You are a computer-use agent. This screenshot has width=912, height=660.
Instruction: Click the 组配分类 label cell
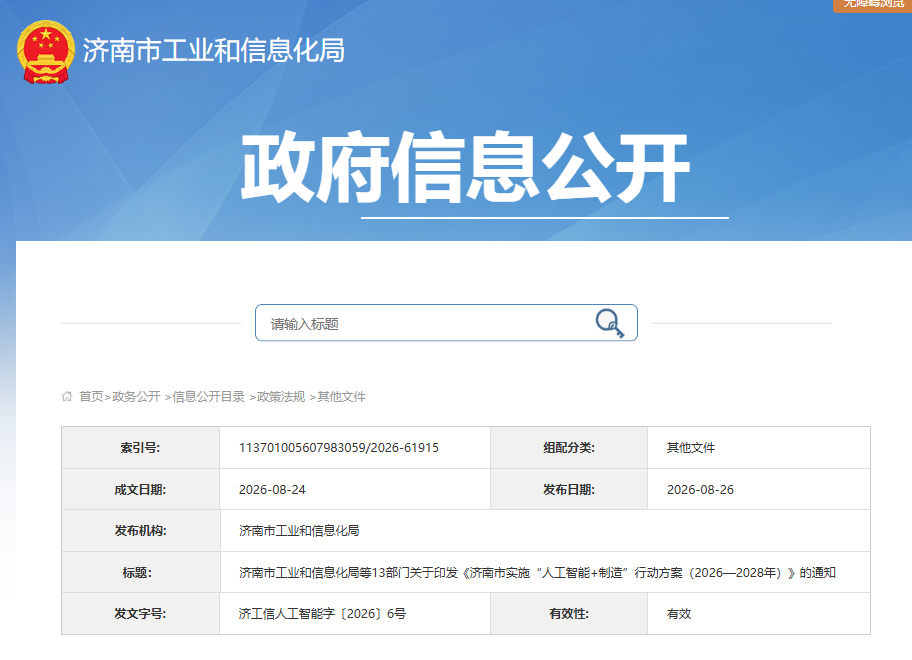click(x=569, y=448)
